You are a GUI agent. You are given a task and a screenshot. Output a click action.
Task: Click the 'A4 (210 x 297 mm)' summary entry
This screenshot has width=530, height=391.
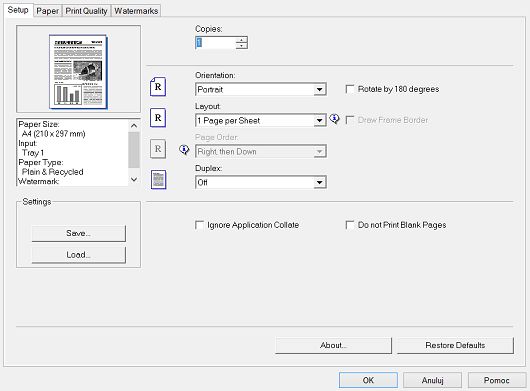53,134
